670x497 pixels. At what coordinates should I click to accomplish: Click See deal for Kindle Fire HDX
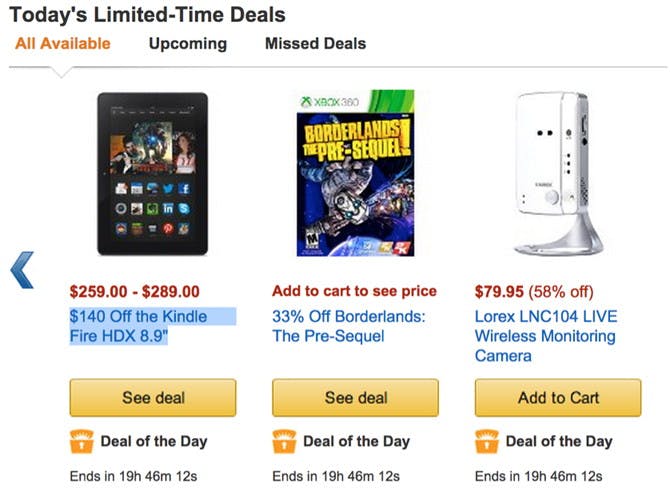coord(153,398)
